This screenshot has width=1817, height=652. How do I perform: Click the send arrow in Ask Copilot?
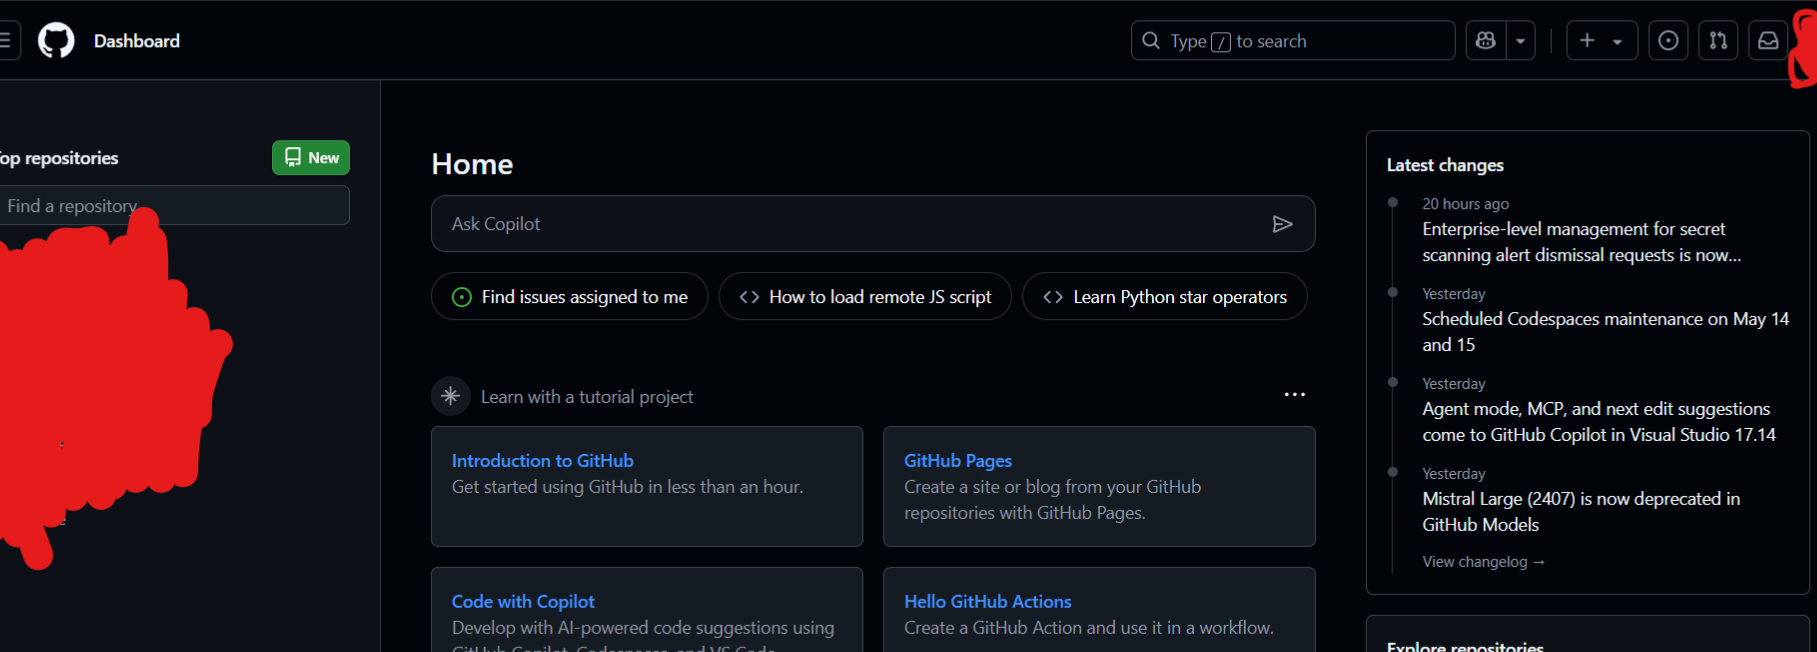point(1282,224)
